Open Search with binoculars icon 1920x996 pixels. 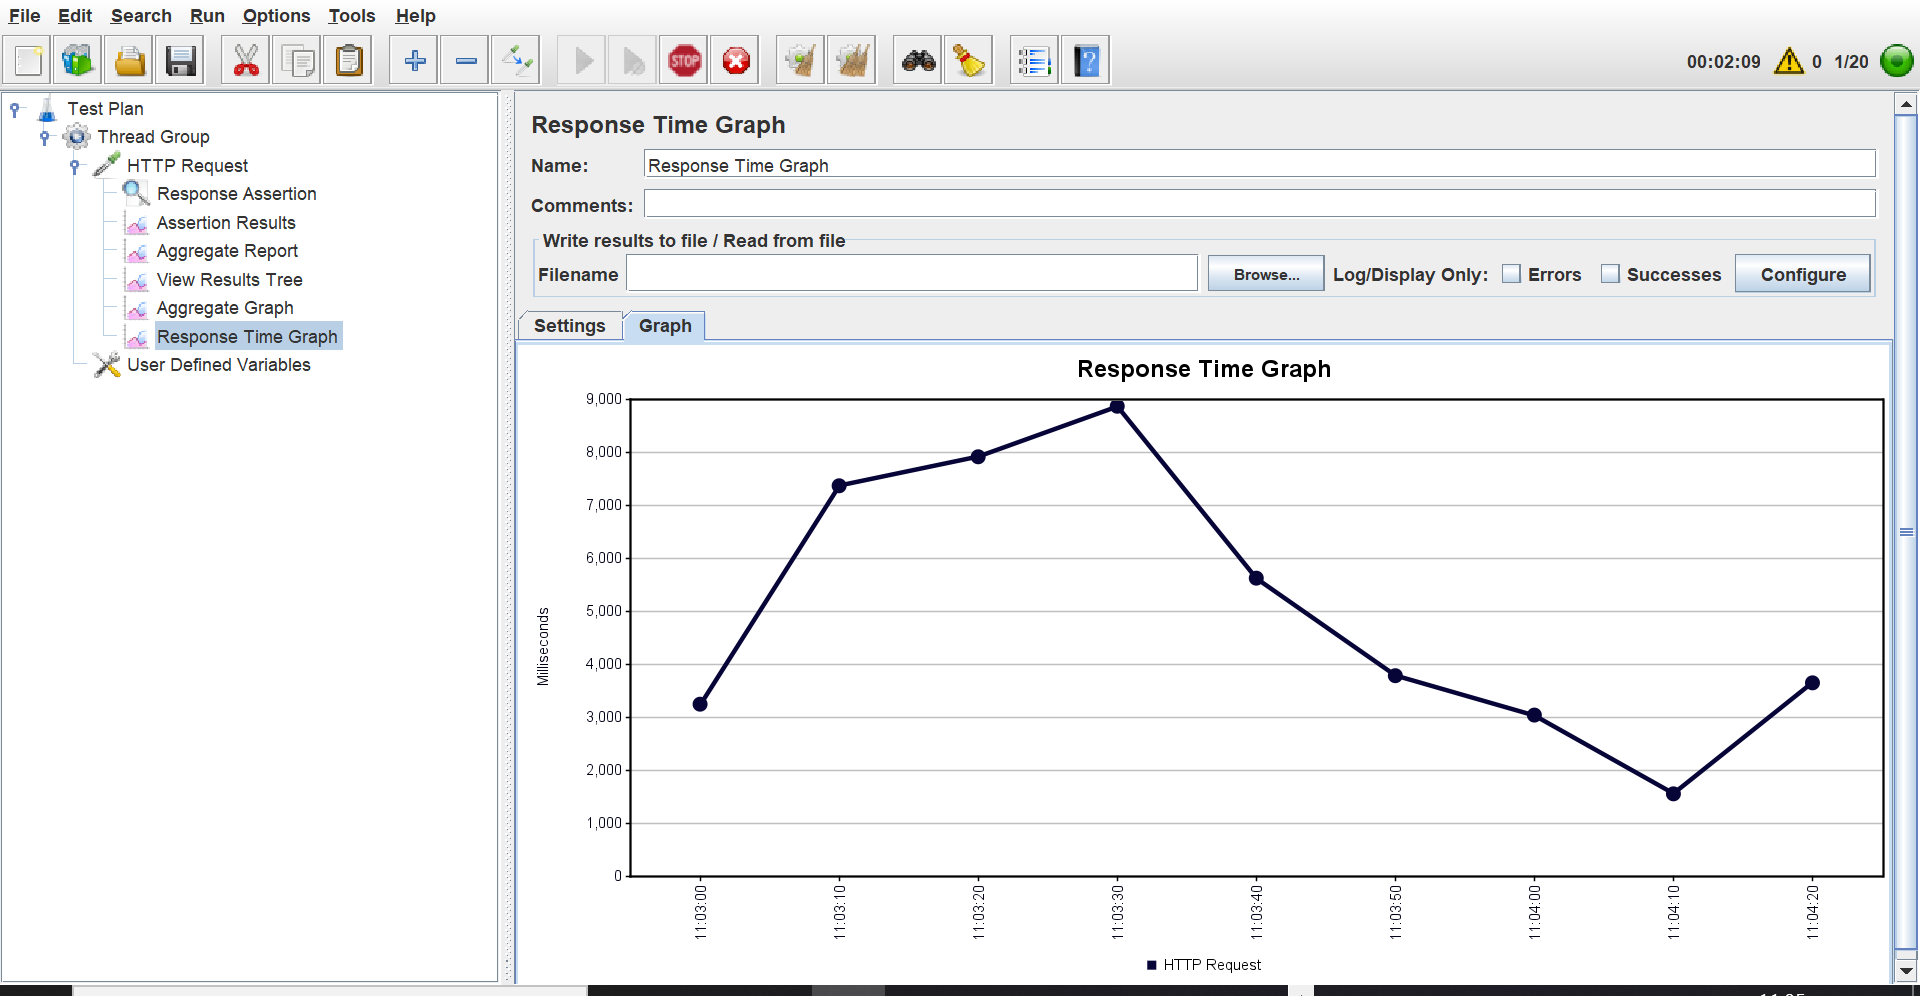(918, 61)
